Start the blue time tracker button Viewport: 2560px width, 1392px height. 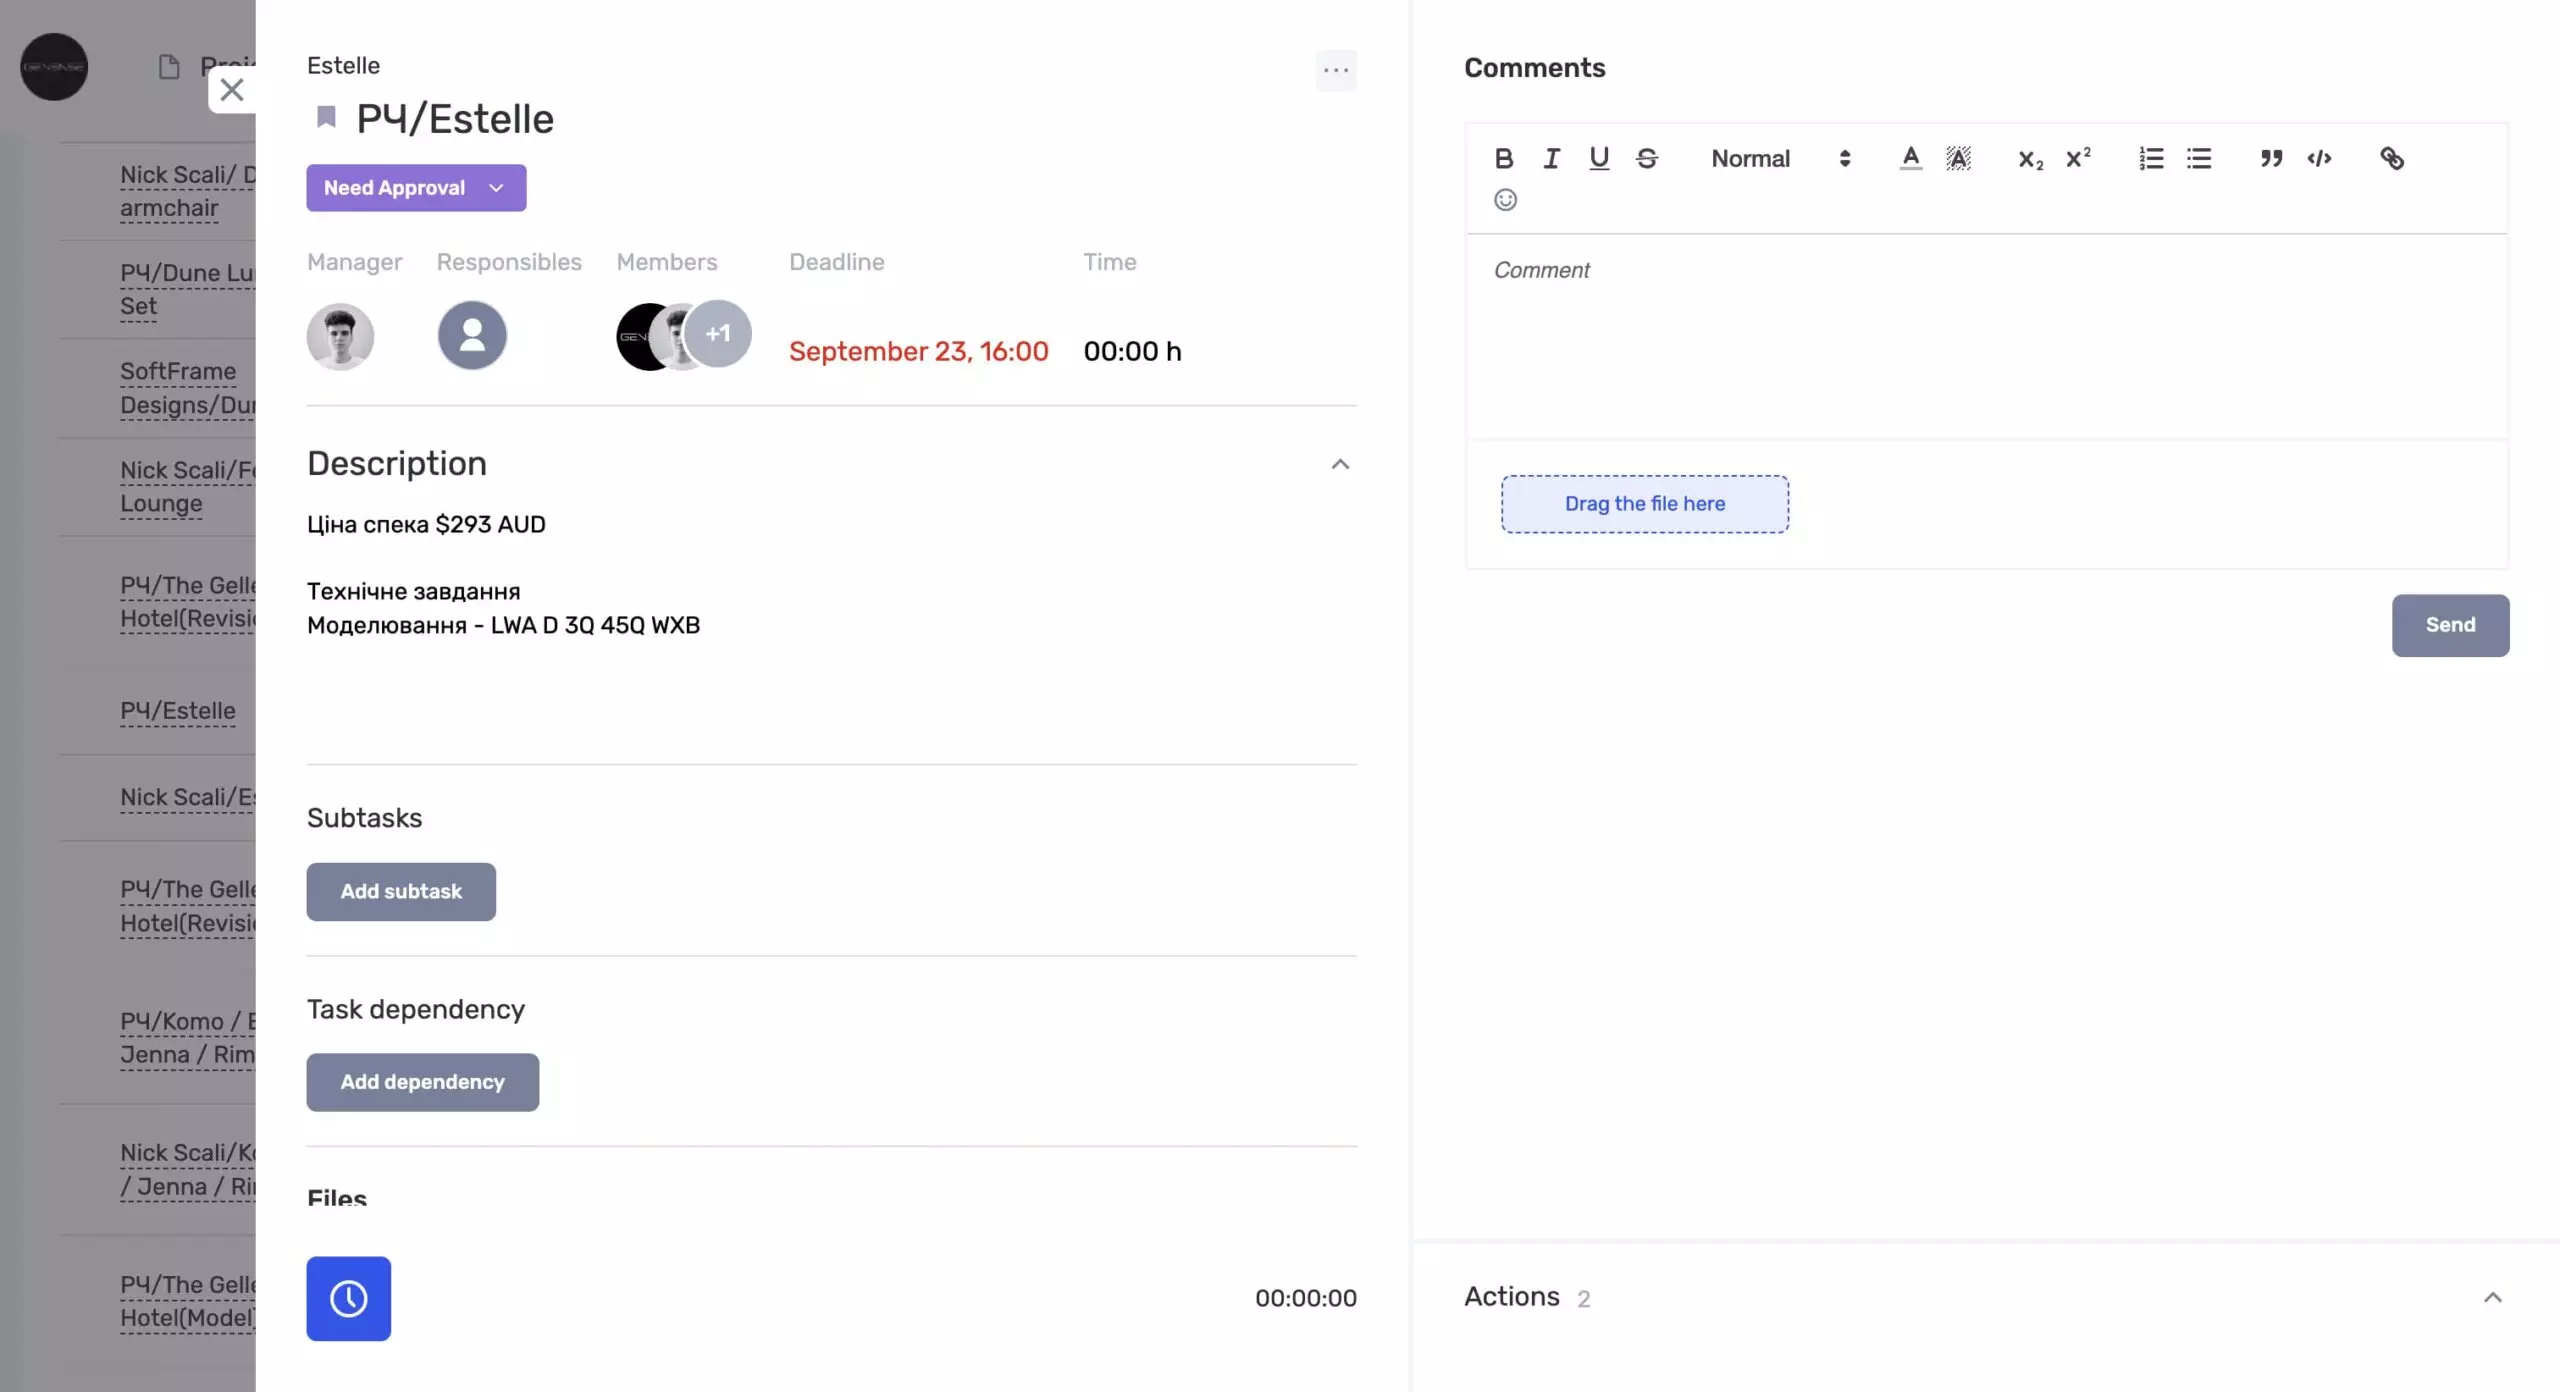[348, 1298]
